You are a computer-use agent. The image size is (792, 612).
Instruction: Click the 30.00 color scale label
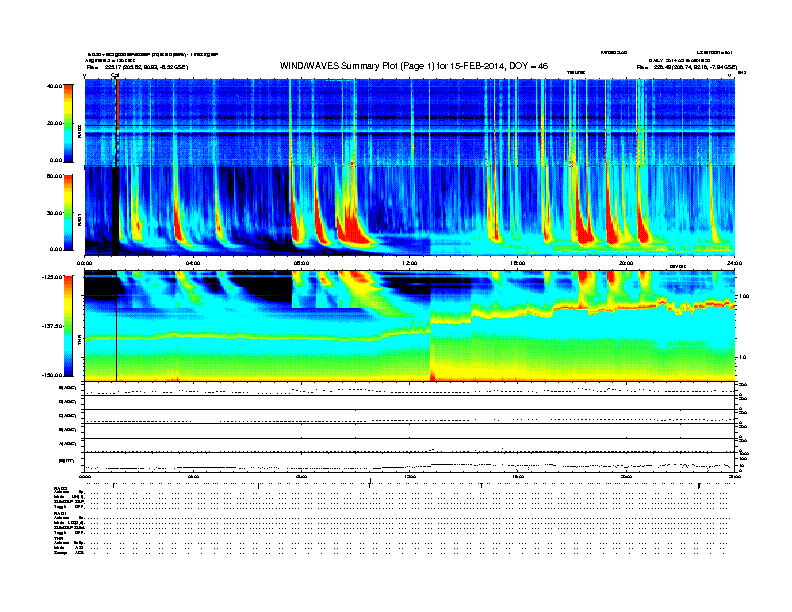54,213
